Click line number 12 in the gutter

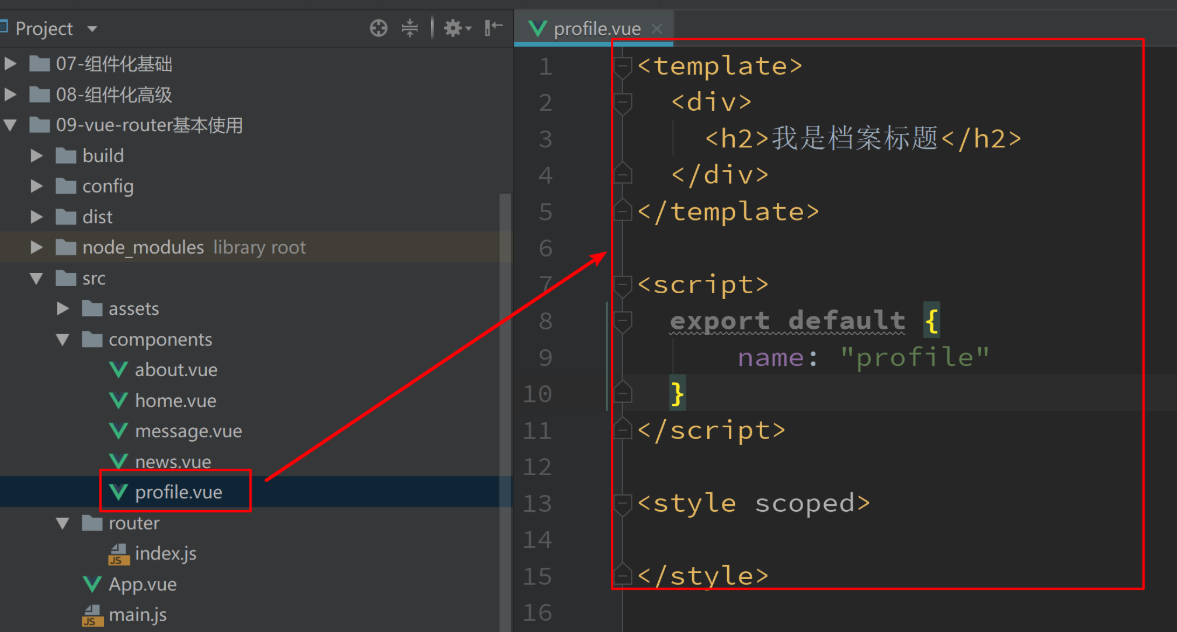(537, 467)
